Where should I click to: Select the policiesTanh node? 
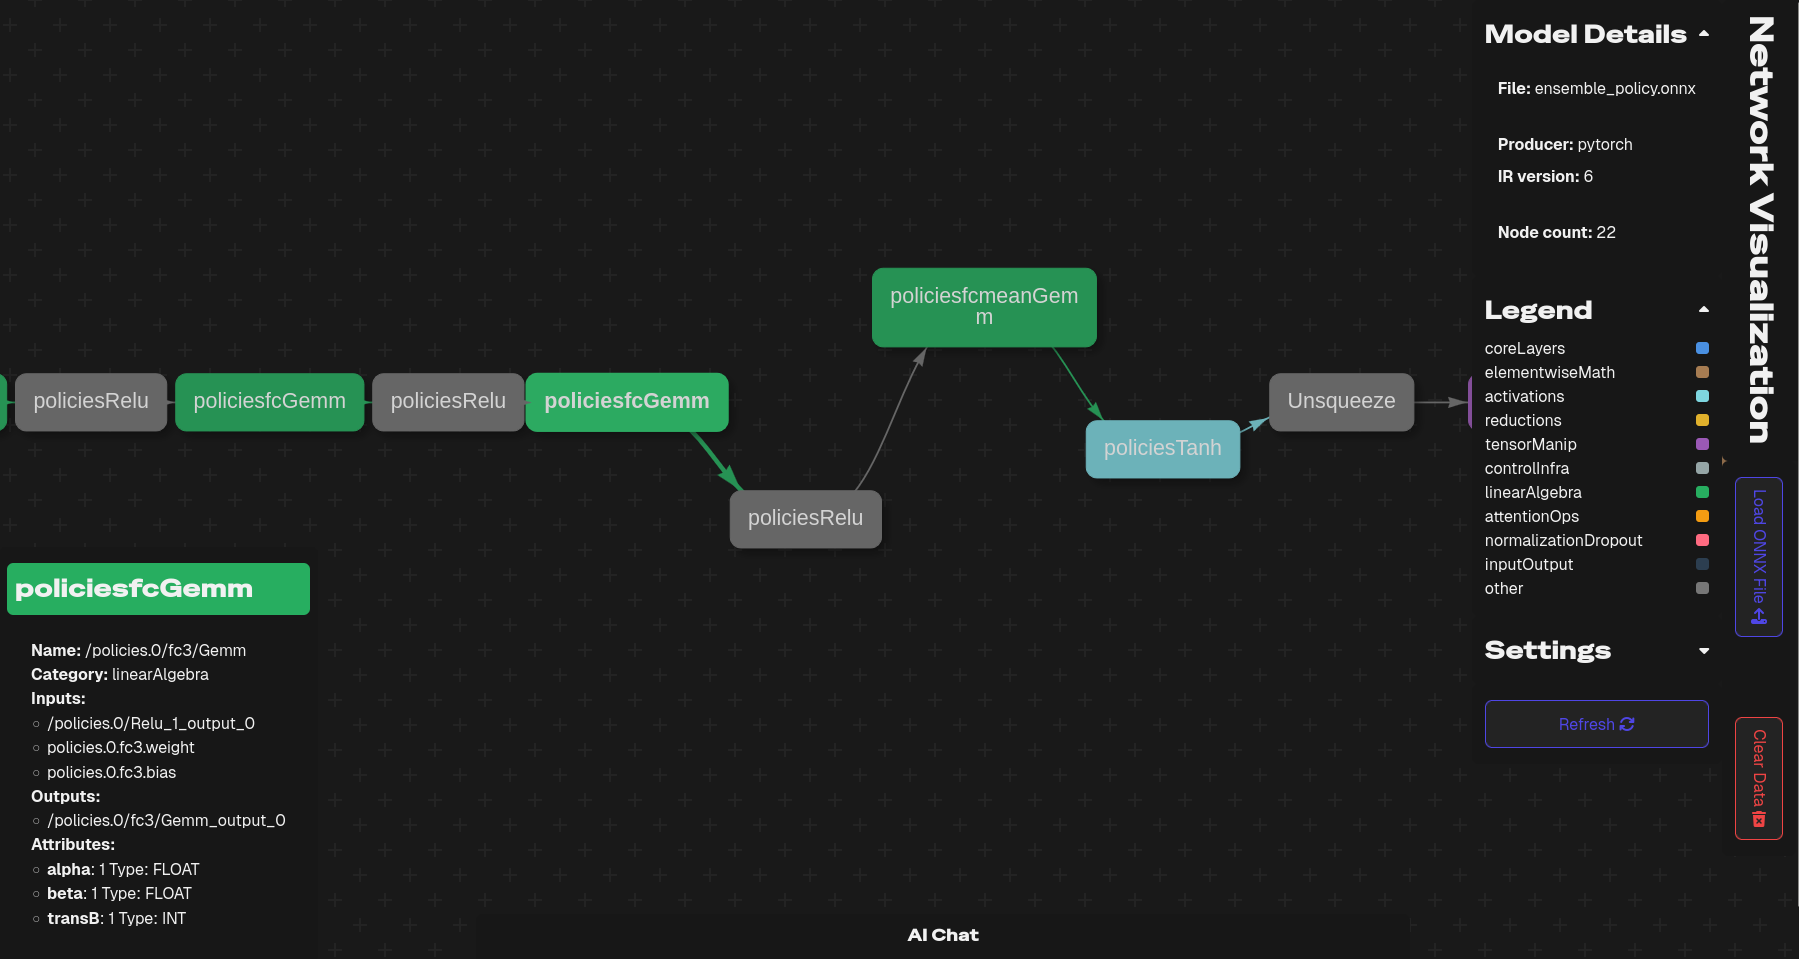click(x=1162, y=448)
